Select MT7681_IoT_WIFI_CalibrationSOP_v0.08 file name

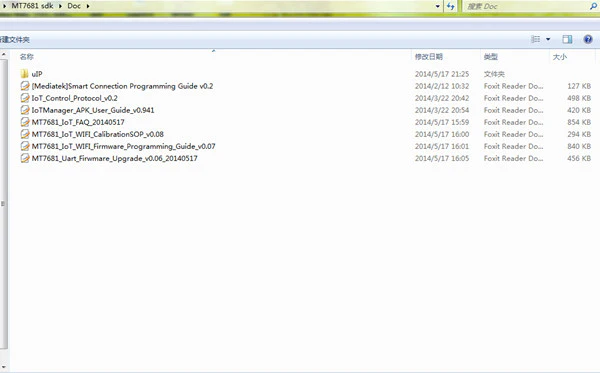tap(98, 134)
